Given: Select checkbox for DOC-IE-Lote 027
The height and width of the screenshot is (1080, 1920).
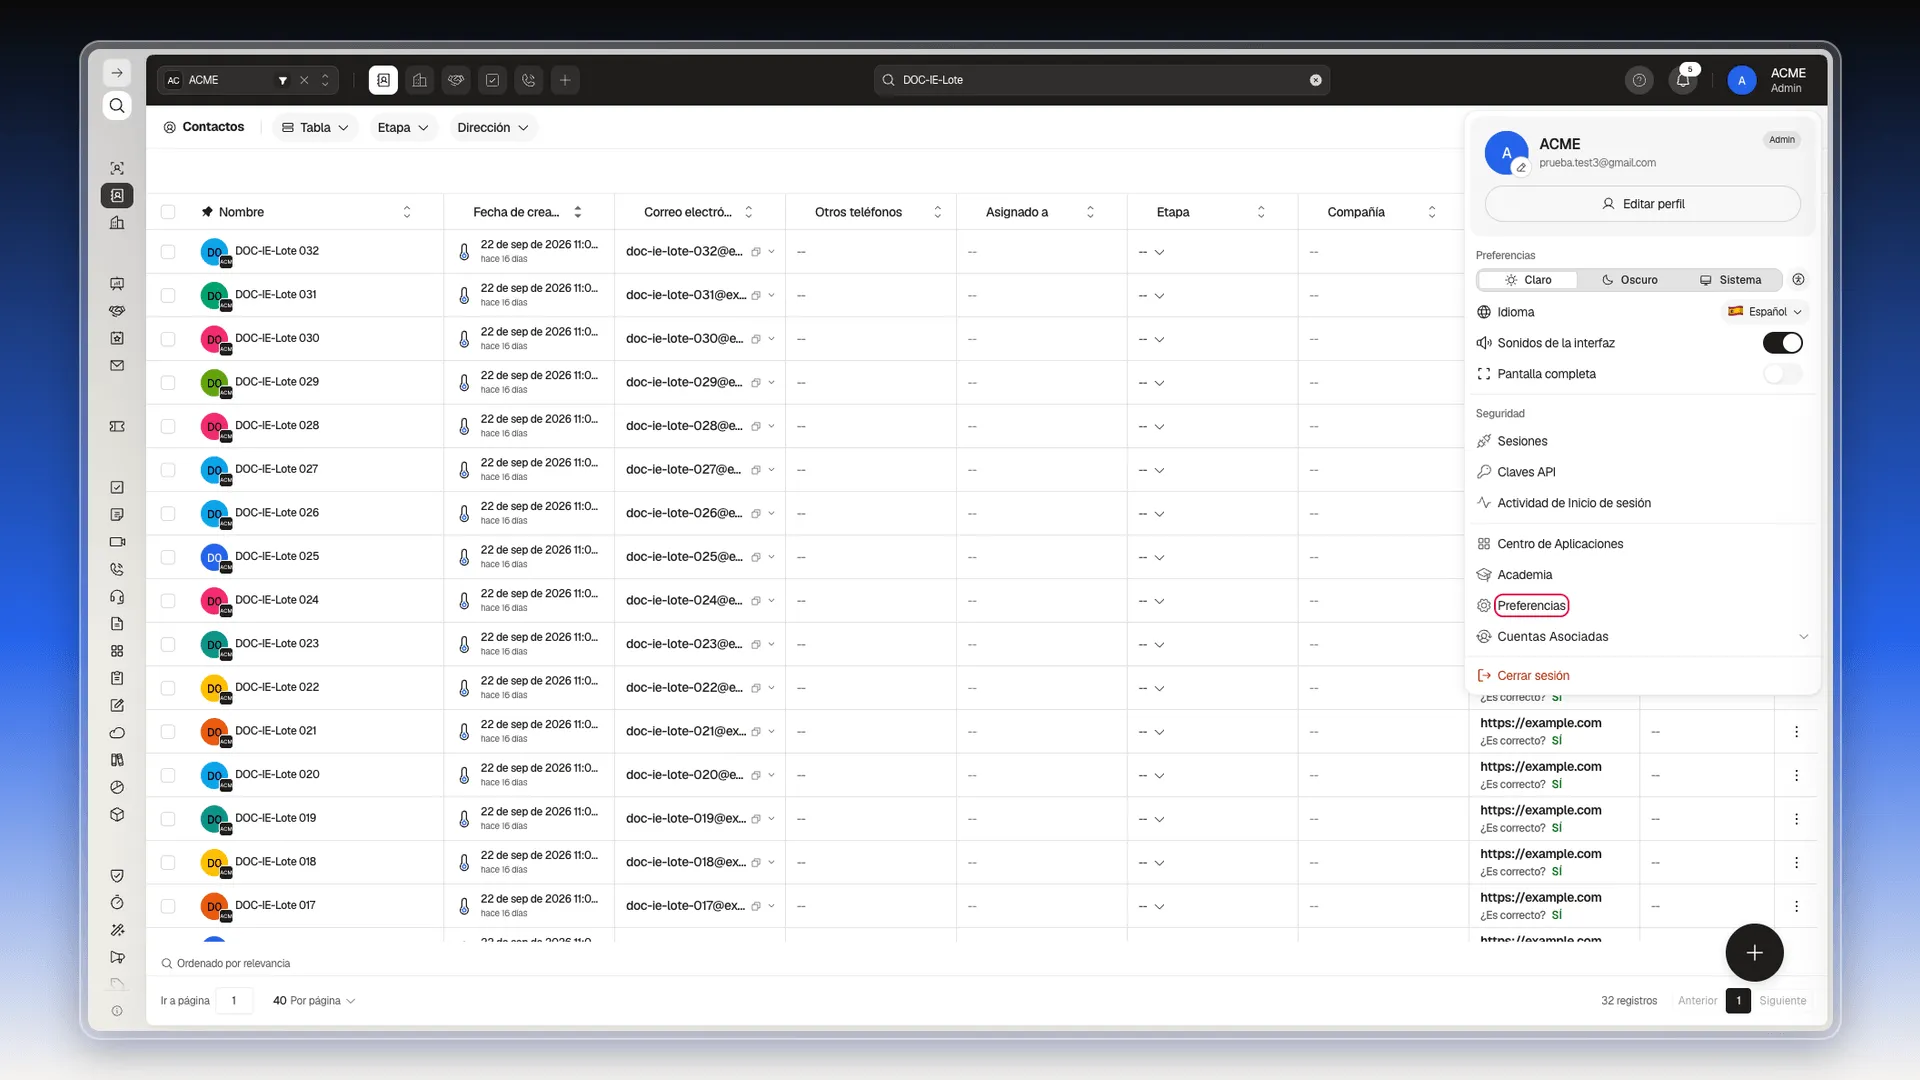Looking at the screenshot, I should click(168, 470).
